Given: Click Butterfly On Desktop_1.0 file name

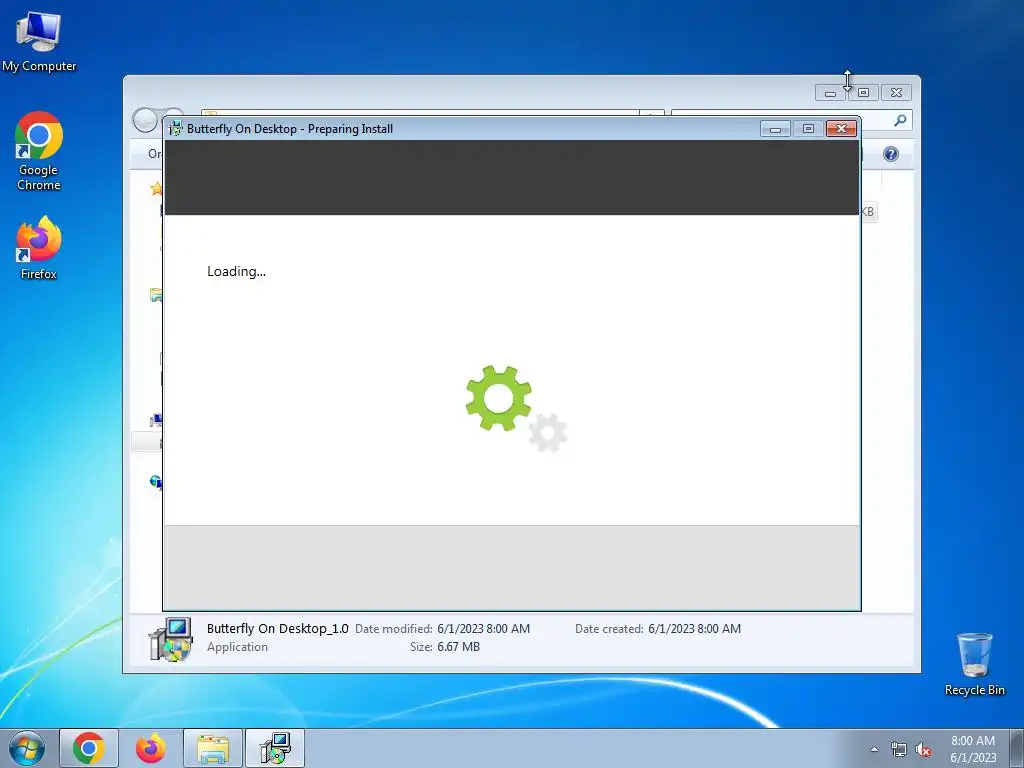Looking at the screenshot, I should pos(278,628).
